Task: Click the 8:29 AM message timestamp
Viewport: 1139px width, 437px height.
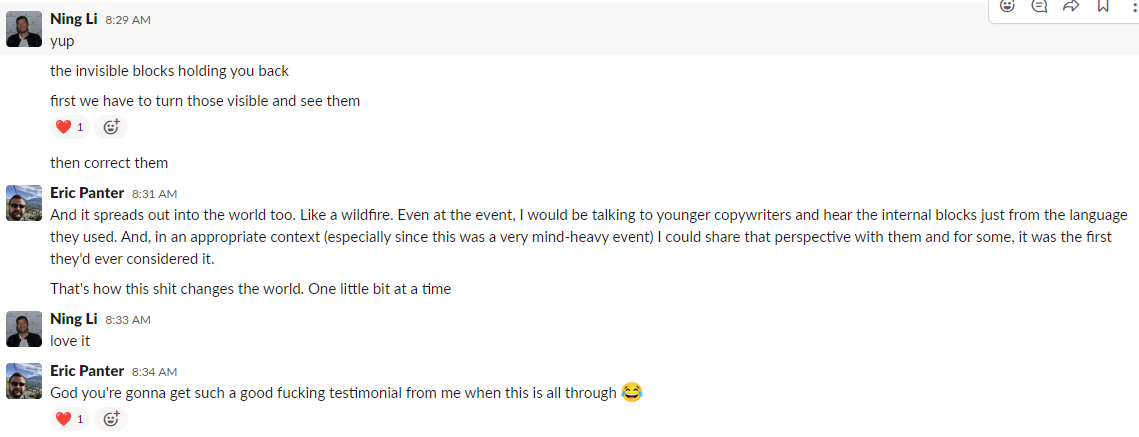Action: click(127, 20)
